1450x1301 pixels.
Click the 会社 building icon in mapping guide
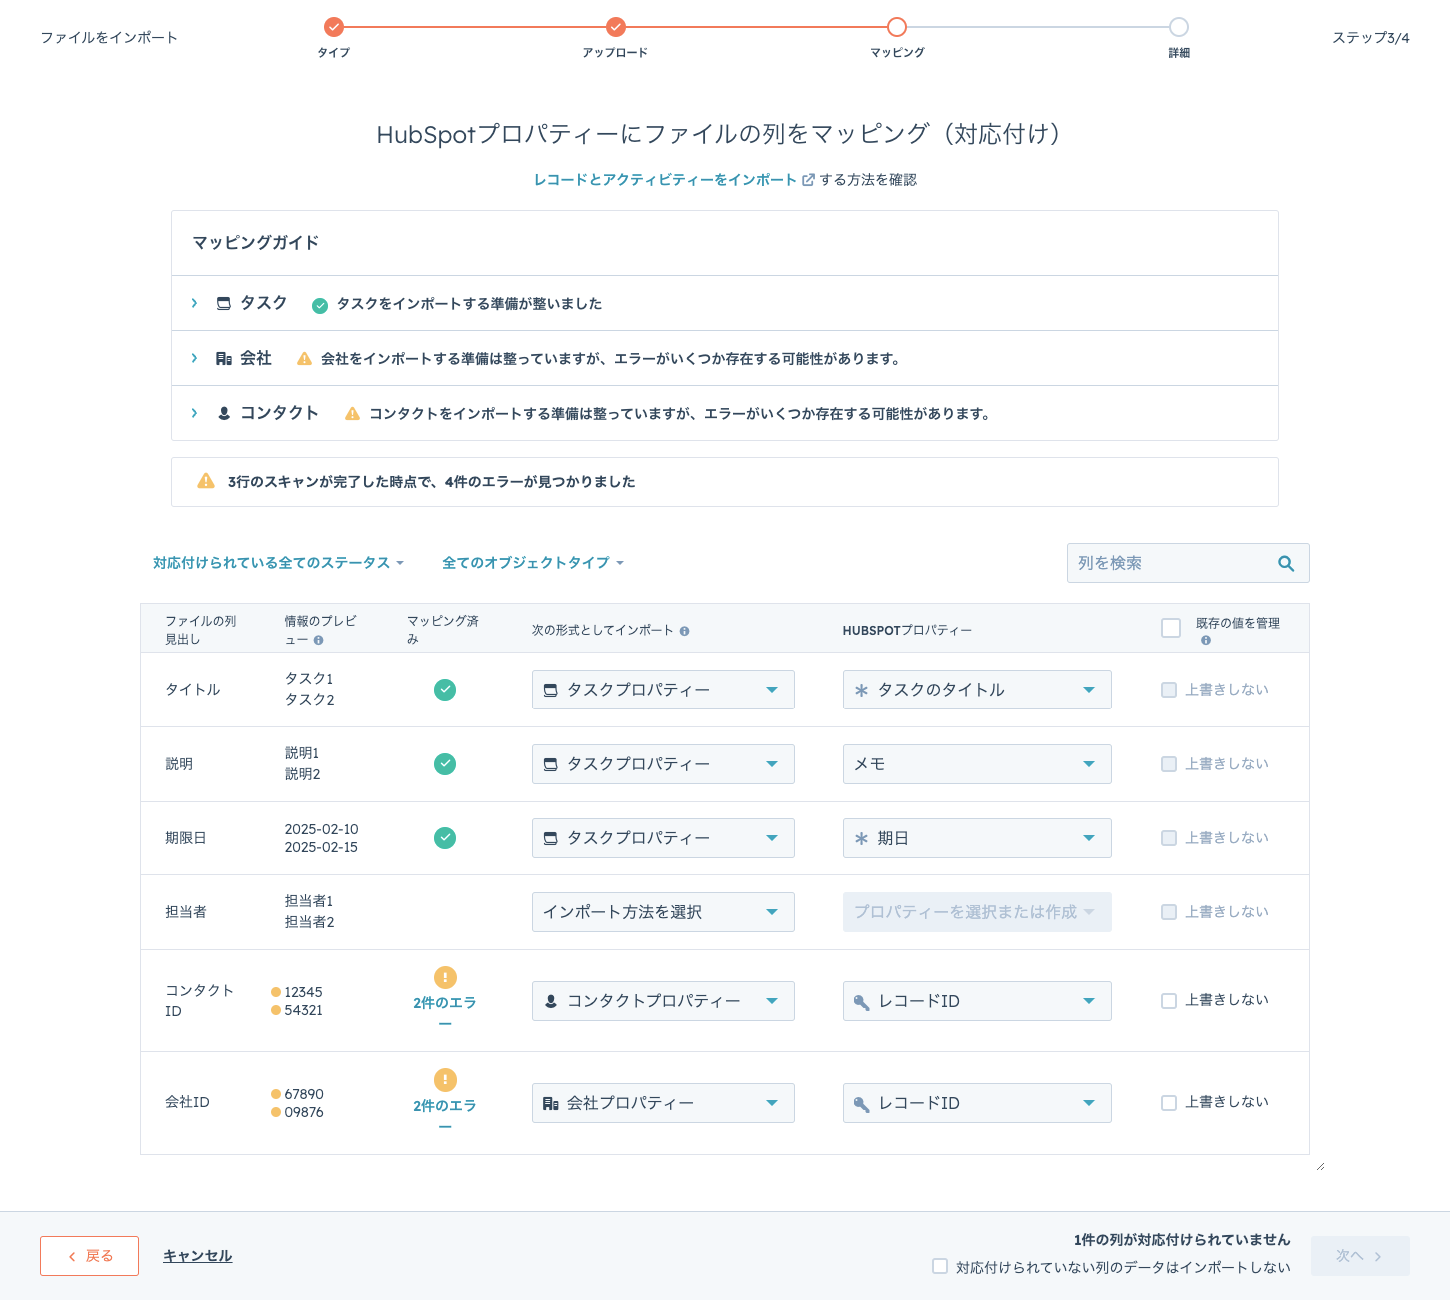(x=224, y=358)
